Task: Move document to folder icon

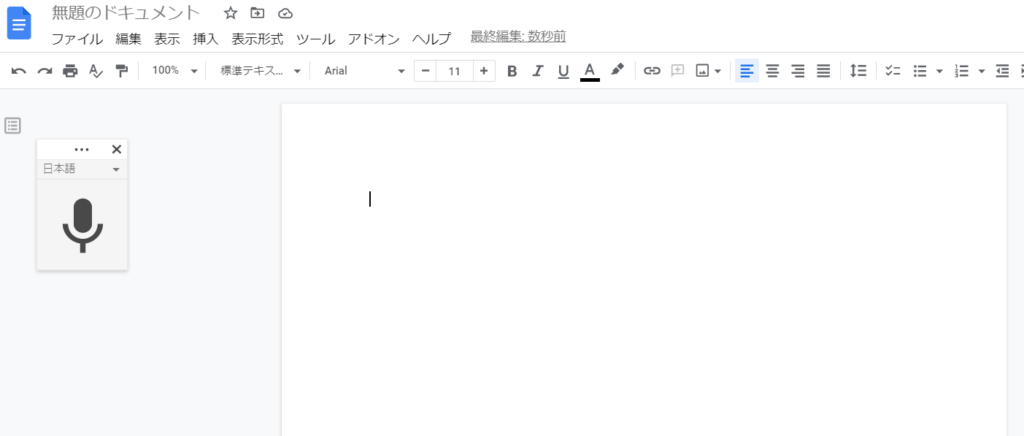Action: point(257,13)
